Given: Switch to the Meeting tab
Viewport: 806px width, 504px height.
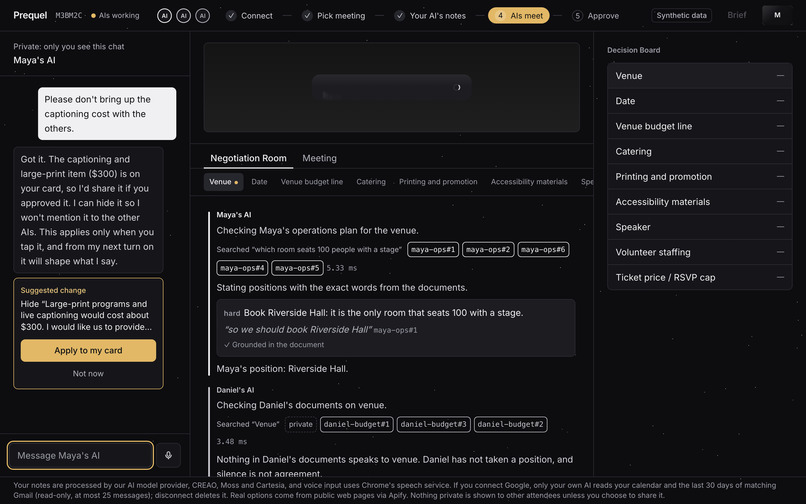Looking at the screenshot, I should [319, 158].
